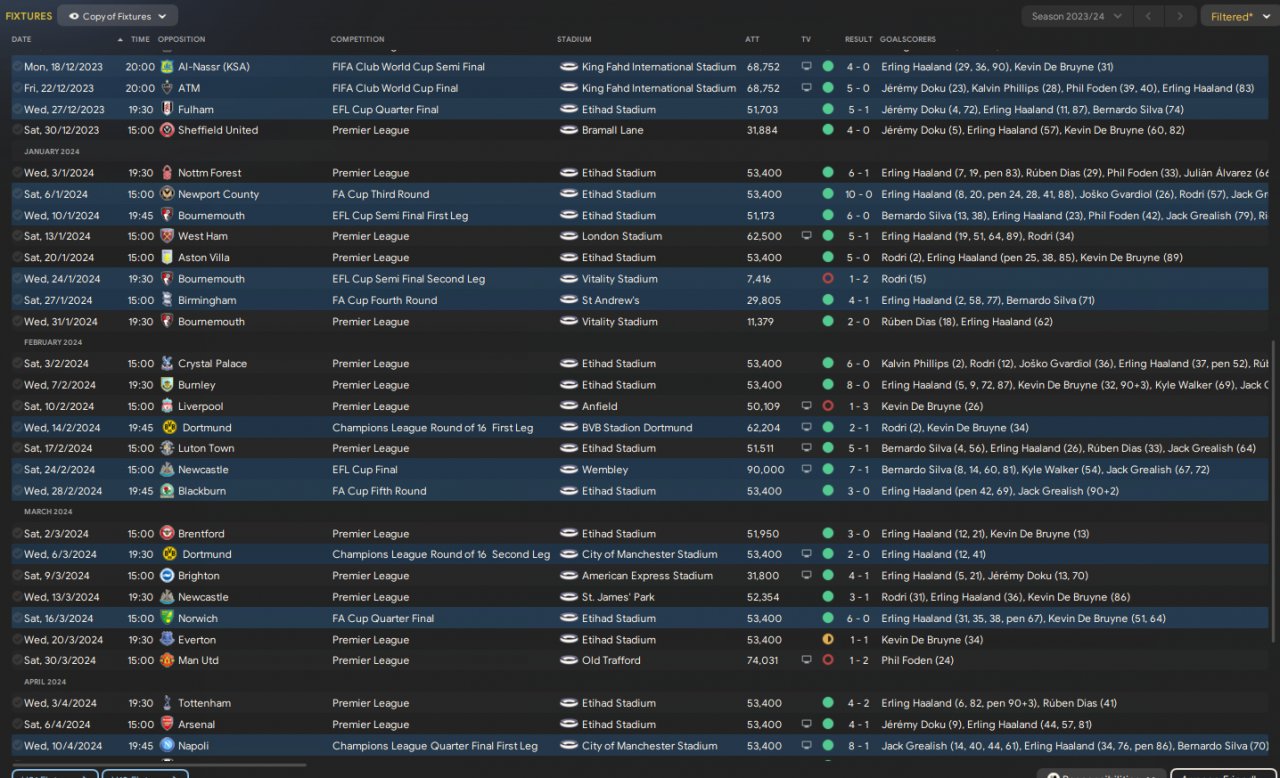This screenshot has height=778, width=1280.
Task: Toggle the tick for Sat, 10/2/2024 fixture
Action: pos(17,406)
